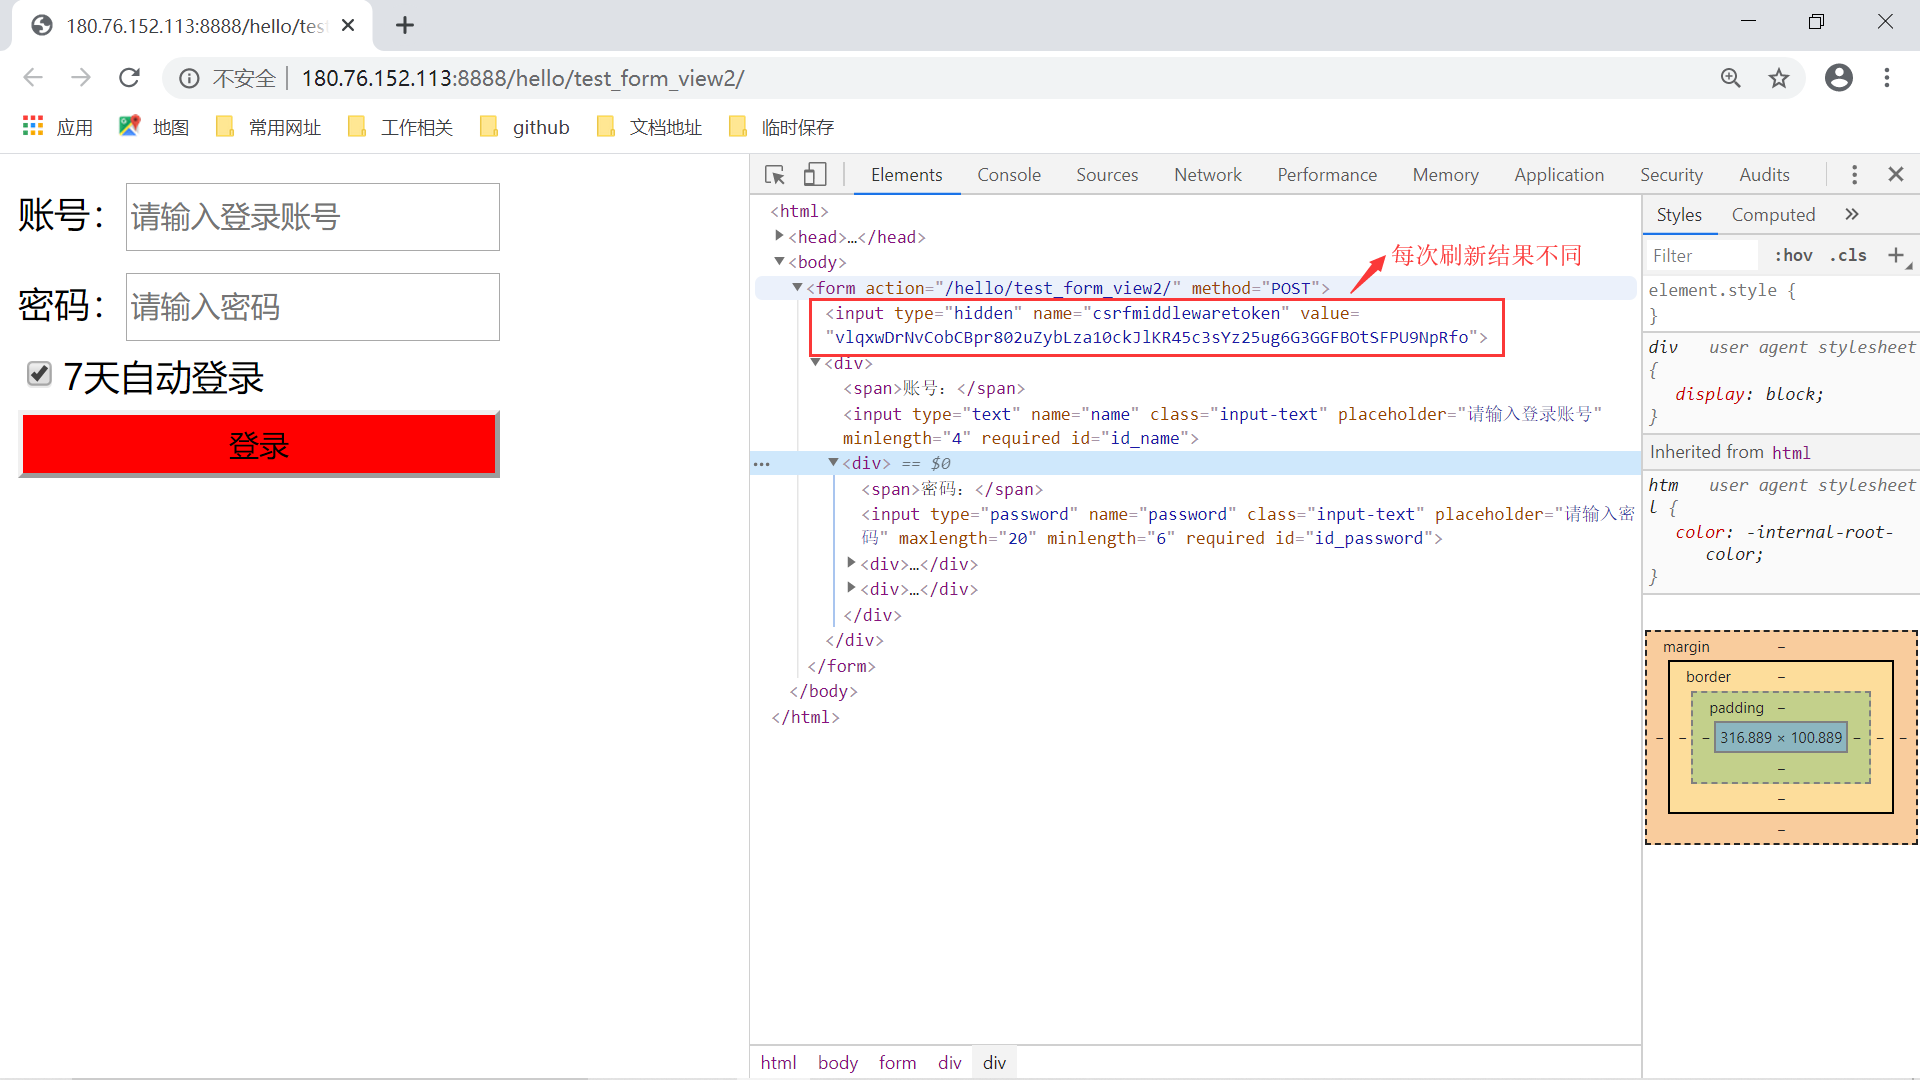Show more Styles pane tabs chevron
The image size is (1920, 1080).
click(1852, 214)
